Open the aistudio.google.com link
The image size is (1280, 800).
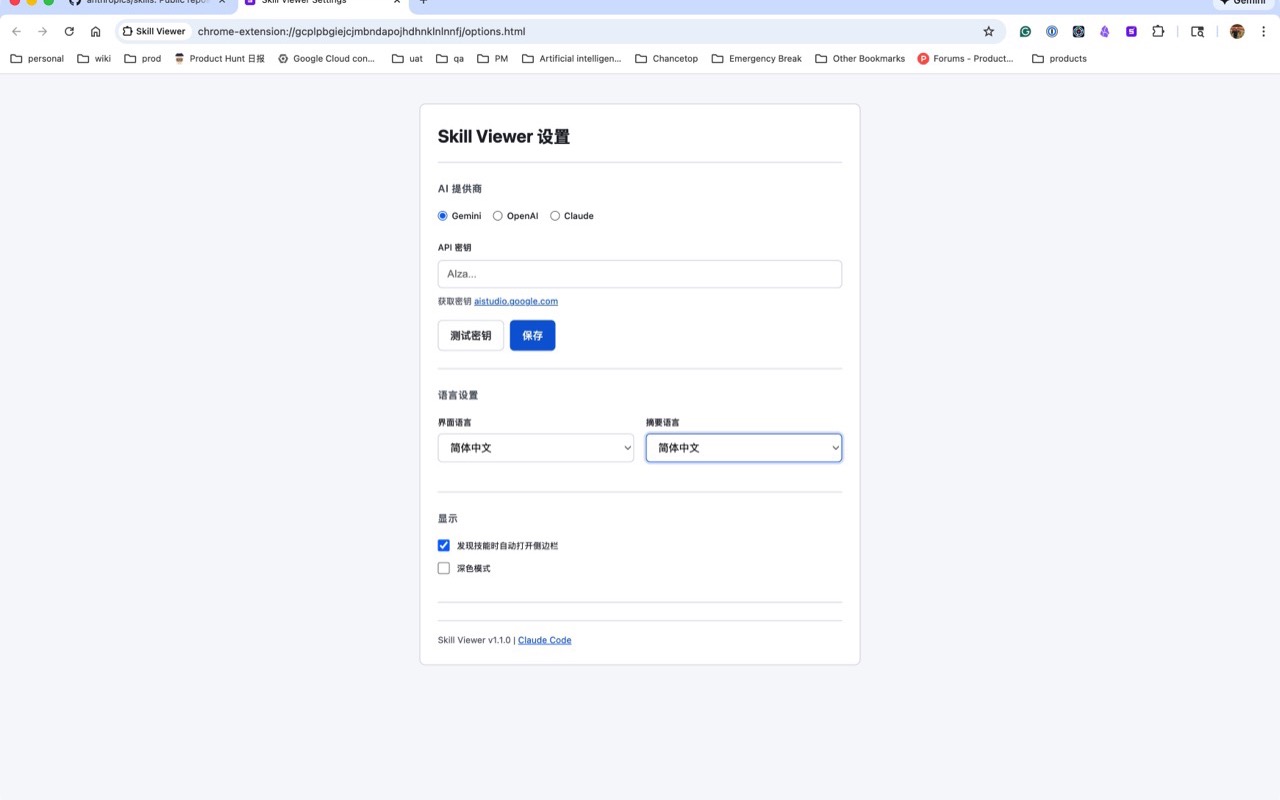515,300
